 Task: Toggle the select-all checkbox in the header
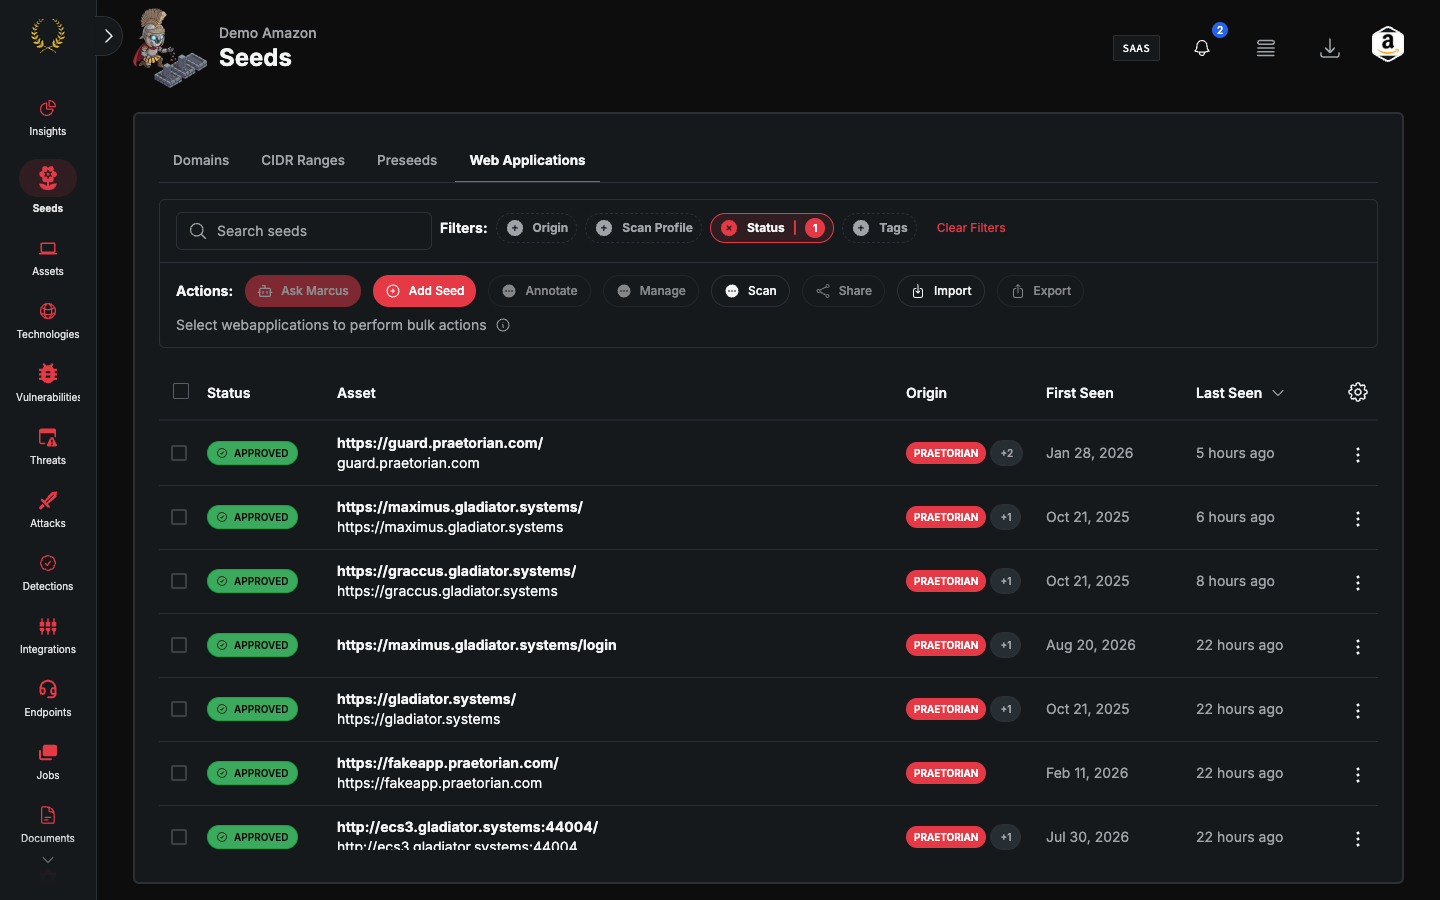click(181, 391)
